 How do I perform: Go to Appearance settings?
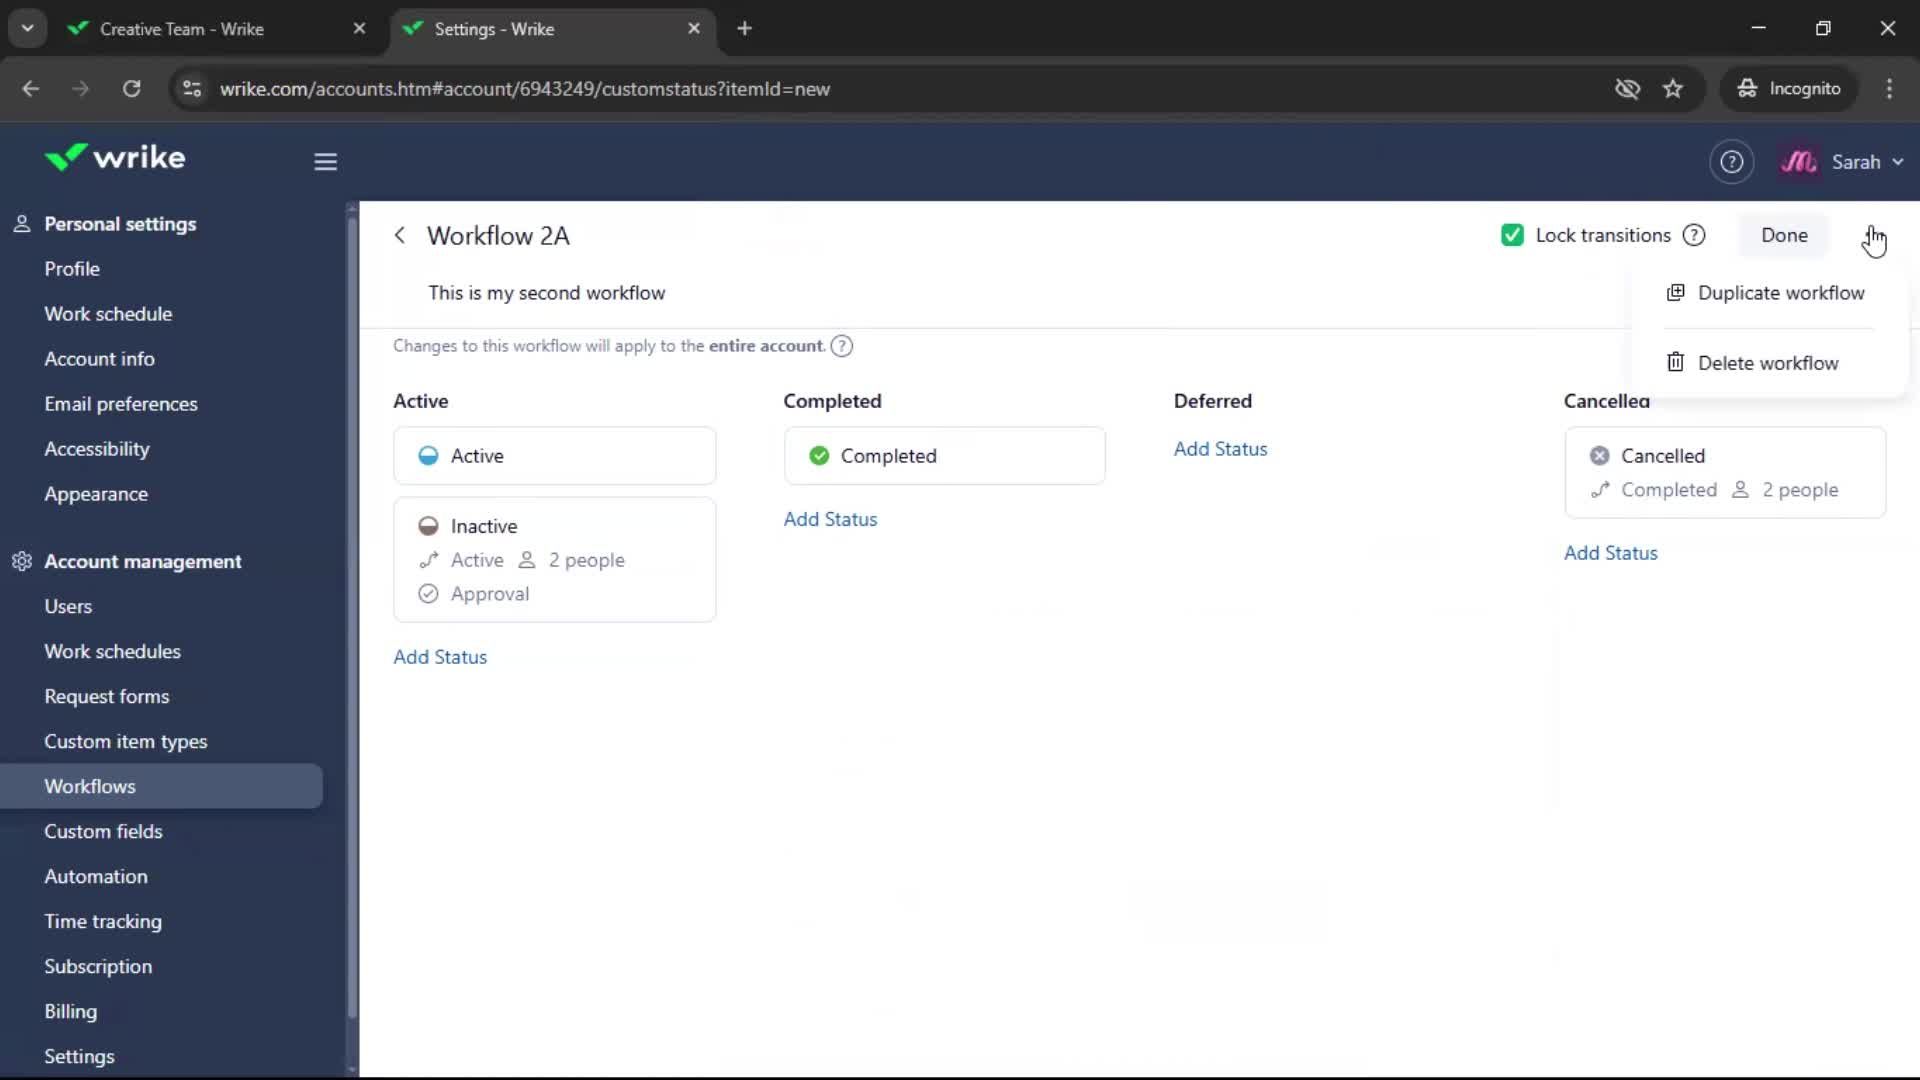coord(96,494)
